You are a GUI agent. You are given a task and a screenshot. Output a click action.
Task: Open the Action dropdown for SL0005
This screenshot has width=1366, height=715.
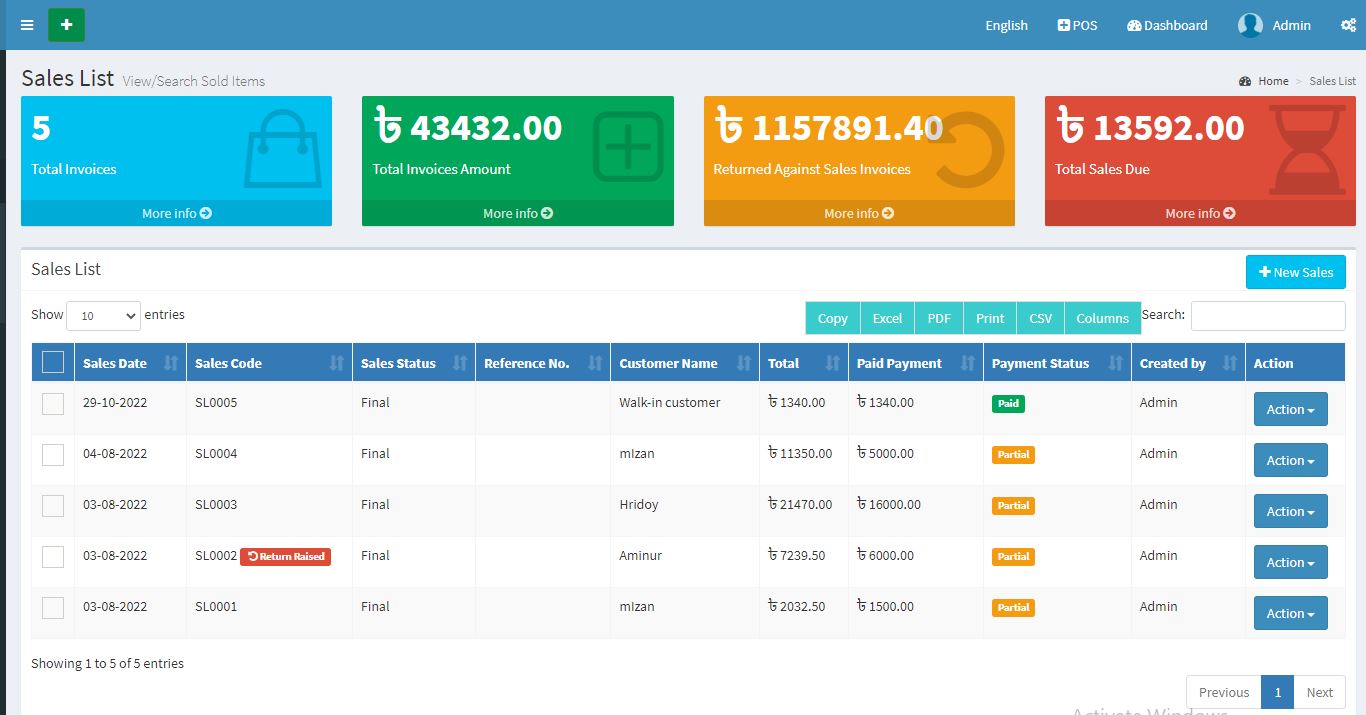point(1290,409)
